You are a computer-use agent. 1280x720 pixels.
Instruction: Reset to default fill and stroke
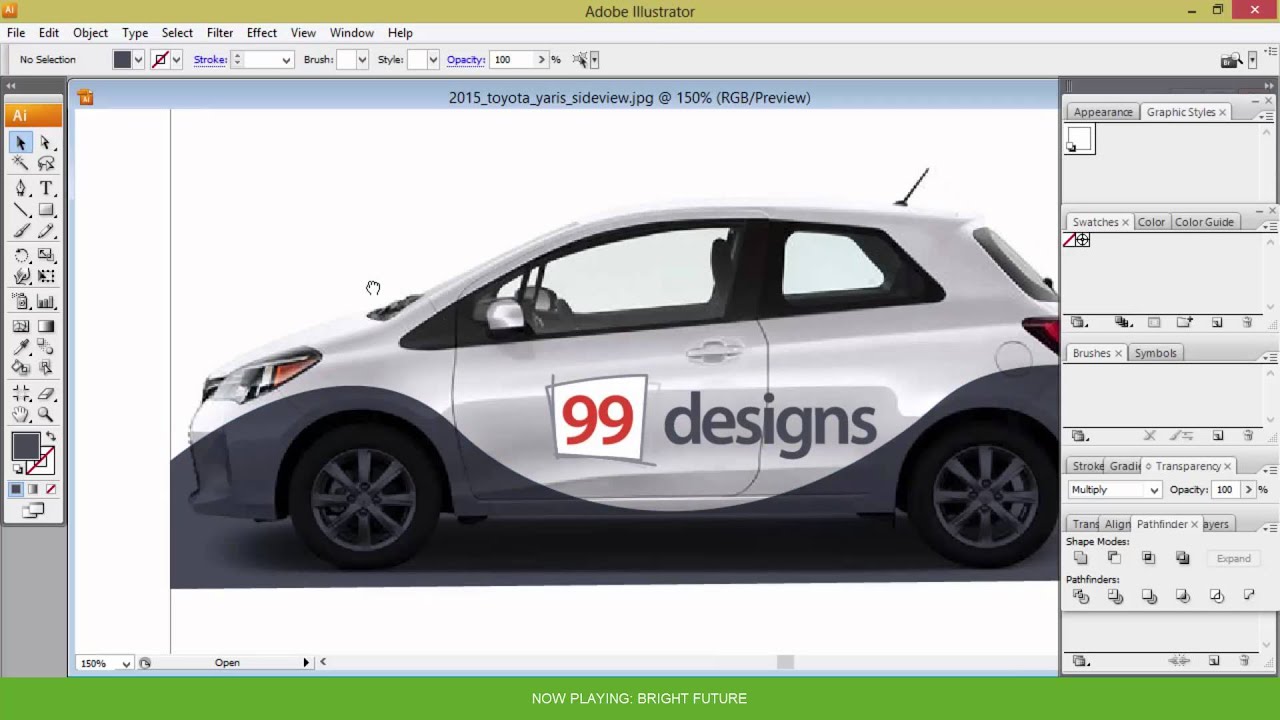tap(18, 469)
